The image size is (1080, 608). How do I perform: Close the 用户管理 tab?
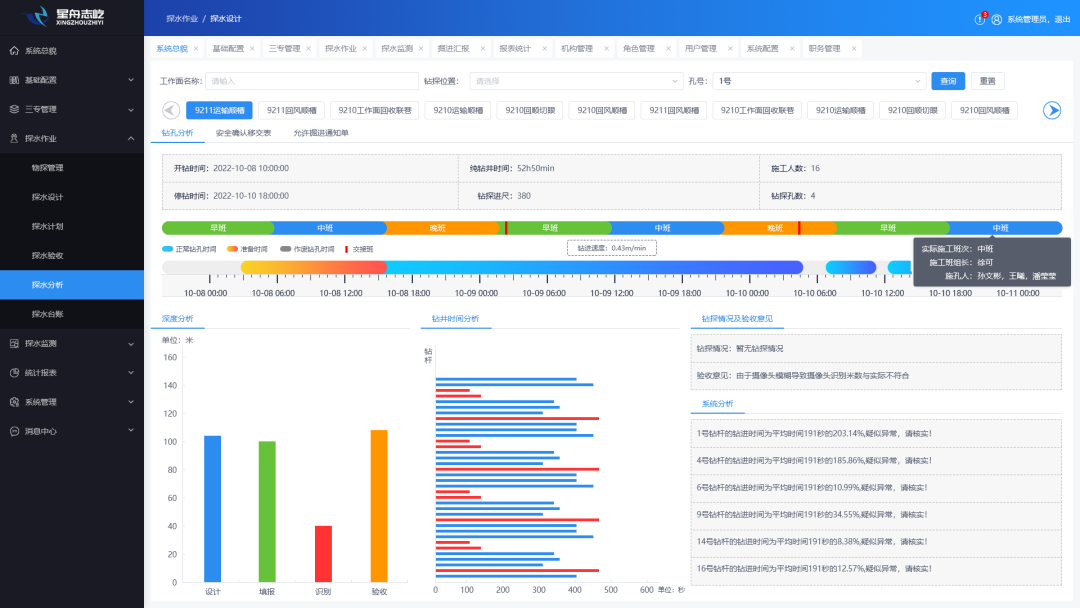[x=730, y=48]
